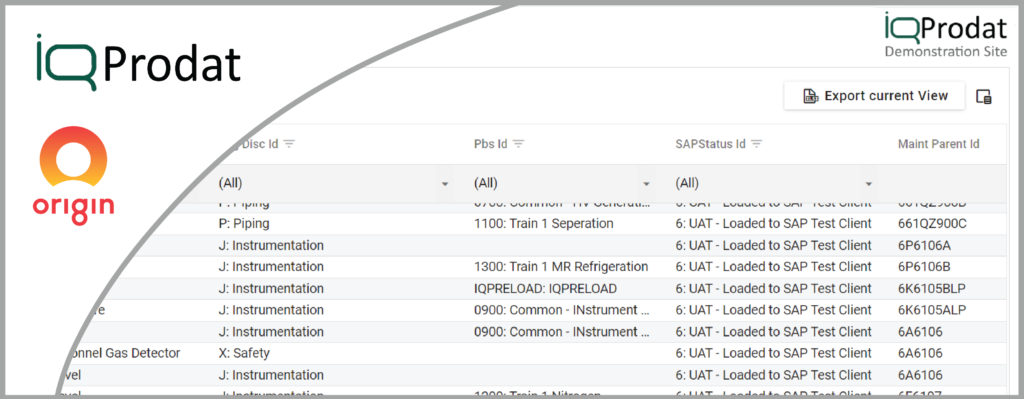This screenshot has width=1024, height=399.
Task: Click the spreadsheet icon in Export button
Action: point(810,97)
